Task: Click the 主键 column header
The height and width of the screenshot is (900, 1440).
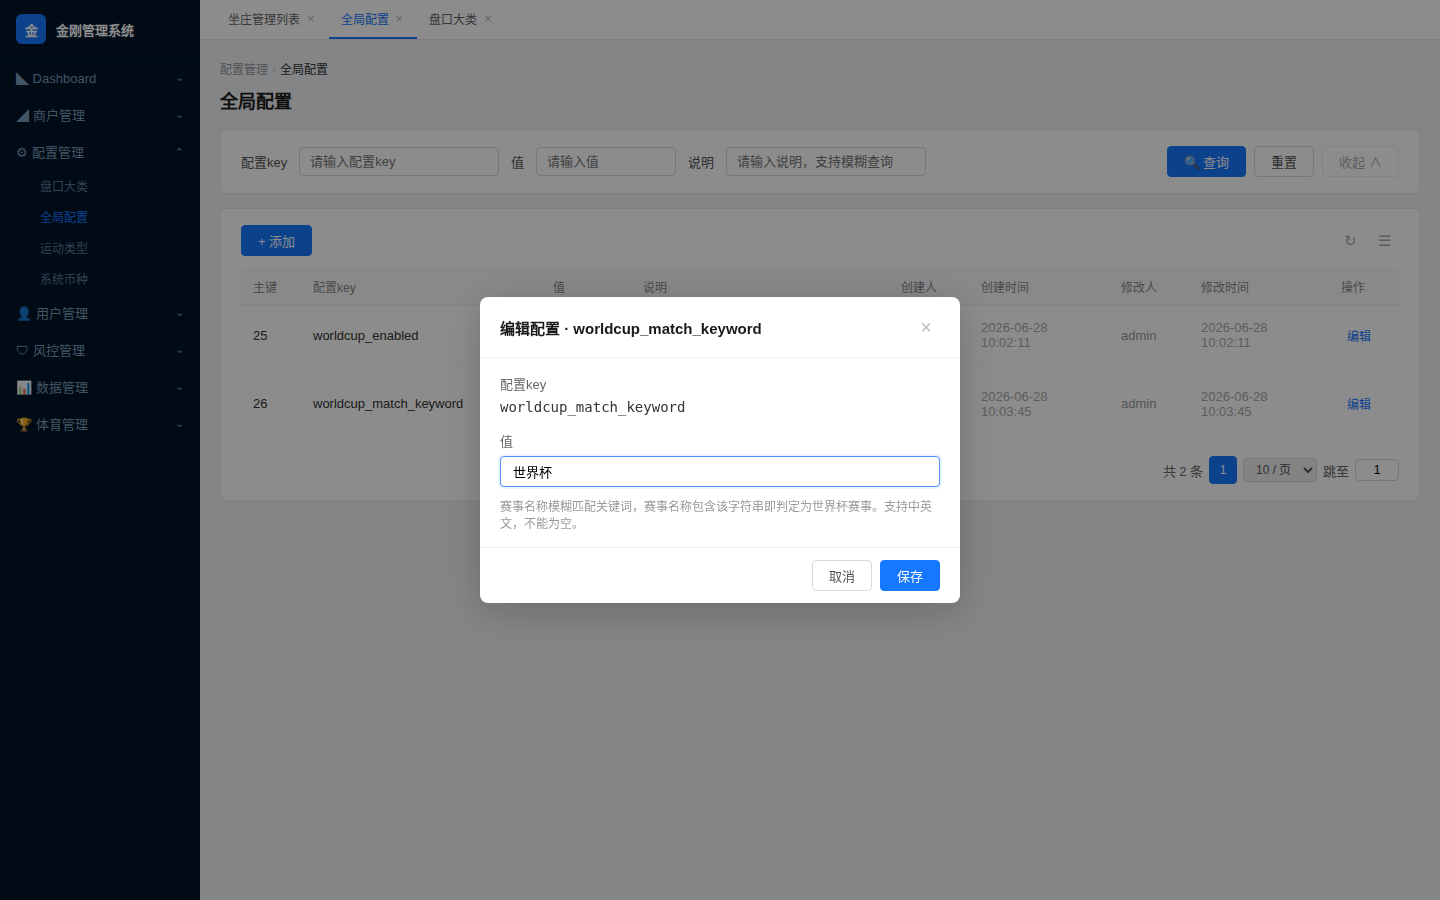Action: click(x=265, y=287)
